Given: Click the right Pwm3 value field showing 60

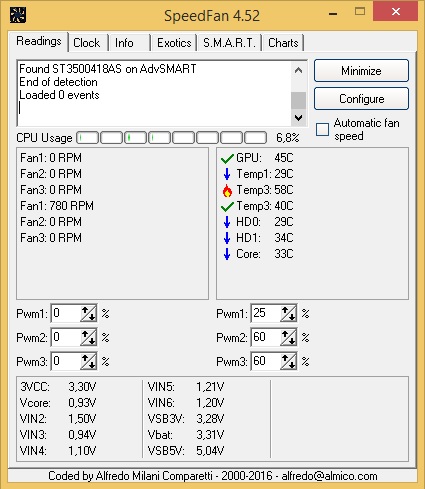Looking at the screenshot, I should point(266,361).
